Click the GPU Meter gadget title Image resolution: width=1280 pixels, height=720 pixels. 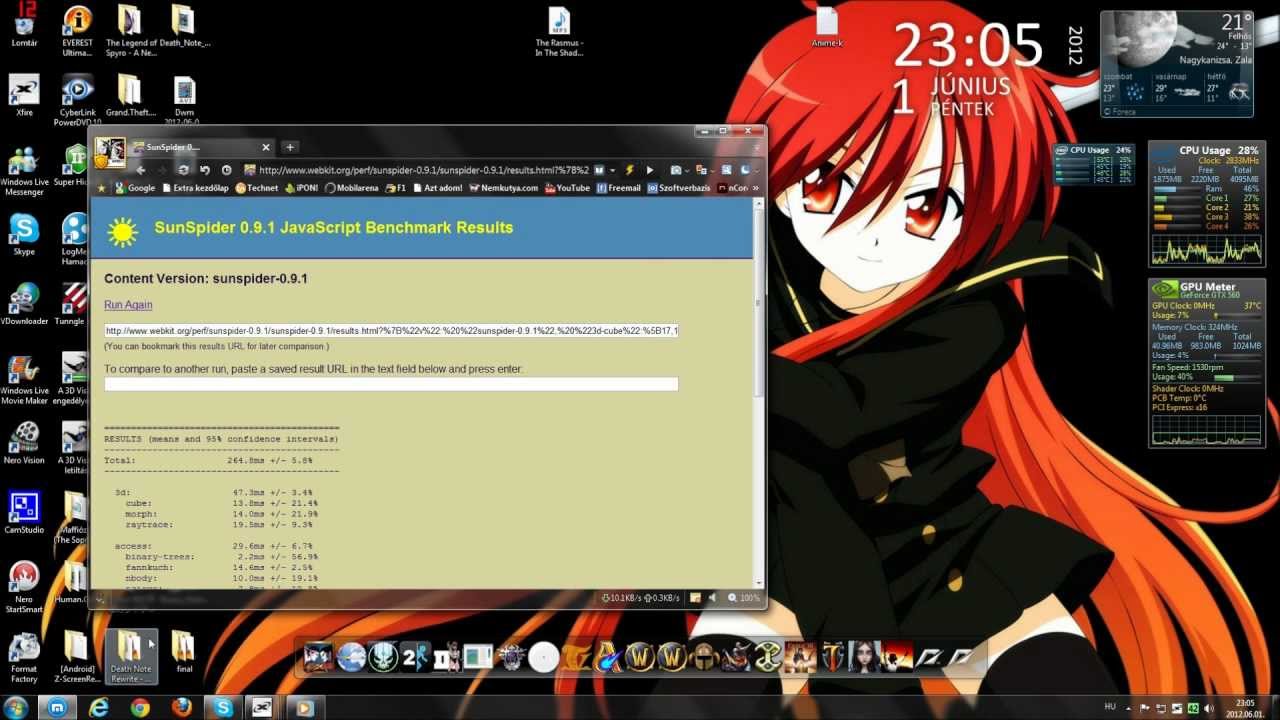(x=1207, y=287)
